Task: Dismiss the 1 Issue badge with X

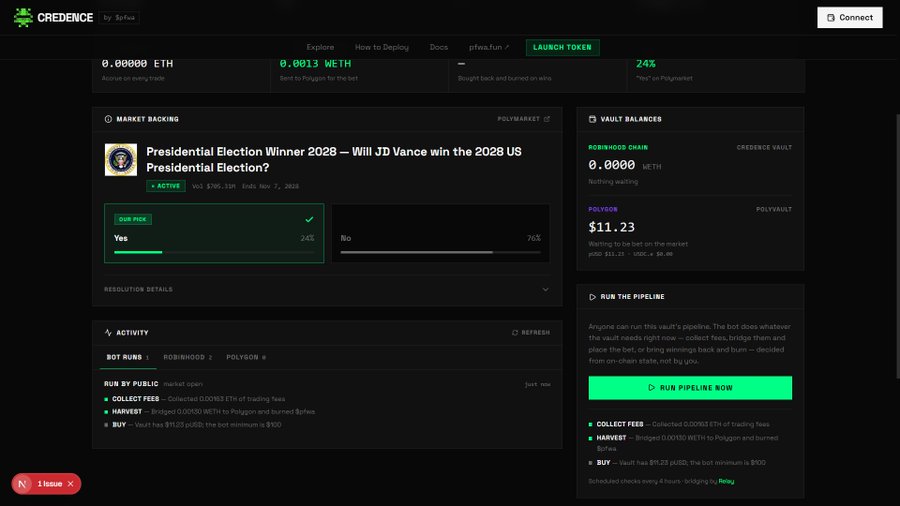Action: pyautogui.click(x=71, y=484)
